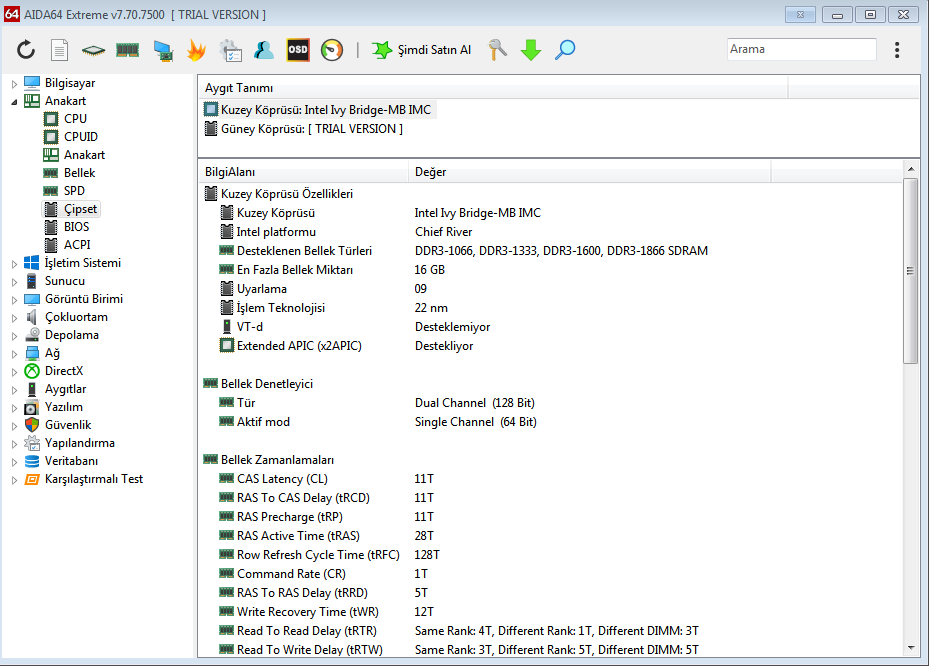This screenshot has height=666, width=929.
Task: Select the SPD item in the tree
Action: pos(74,191)
